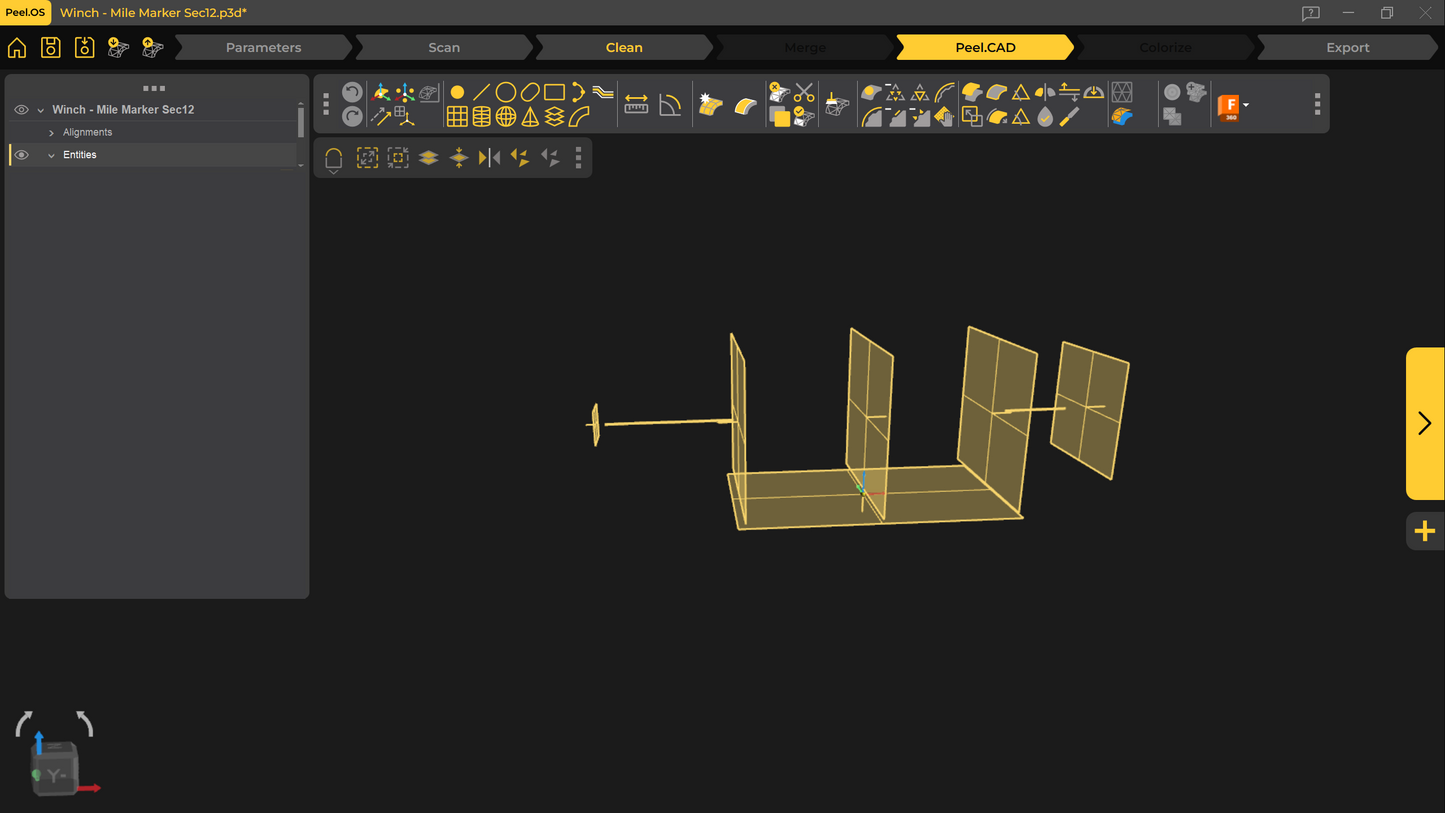Viewport: 1445px width, 813px height.
Task: Activate the distance measurement ruler tool
Action: coord(636,105)
